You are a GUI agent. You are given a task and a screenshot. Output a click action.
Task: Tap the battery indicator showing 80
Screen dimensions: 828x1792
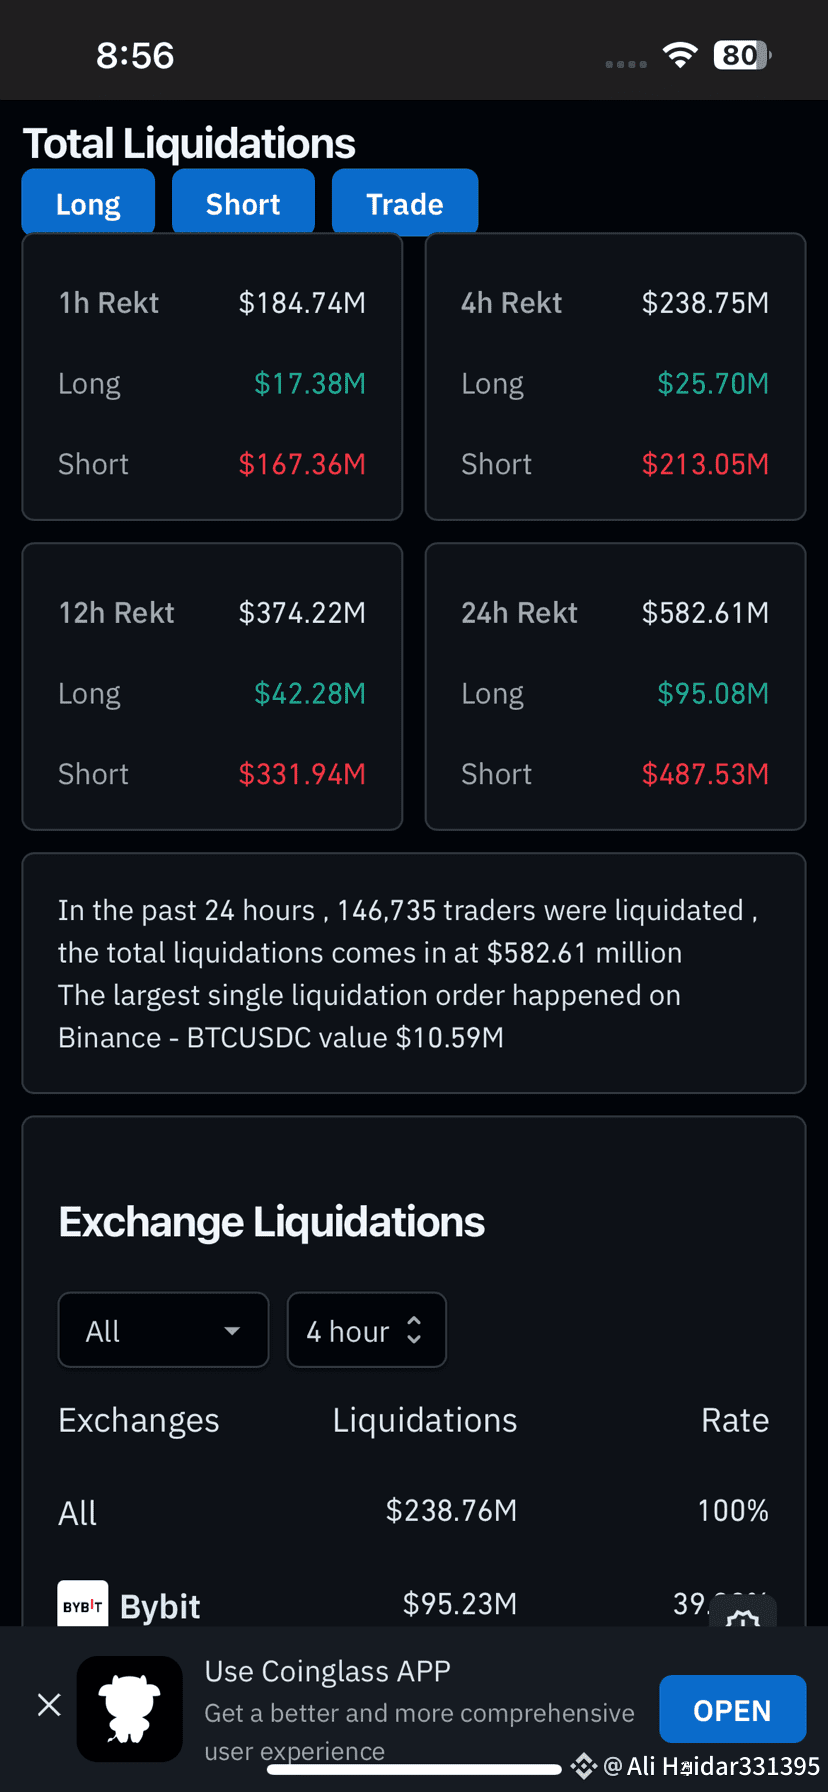click(742, 55)
